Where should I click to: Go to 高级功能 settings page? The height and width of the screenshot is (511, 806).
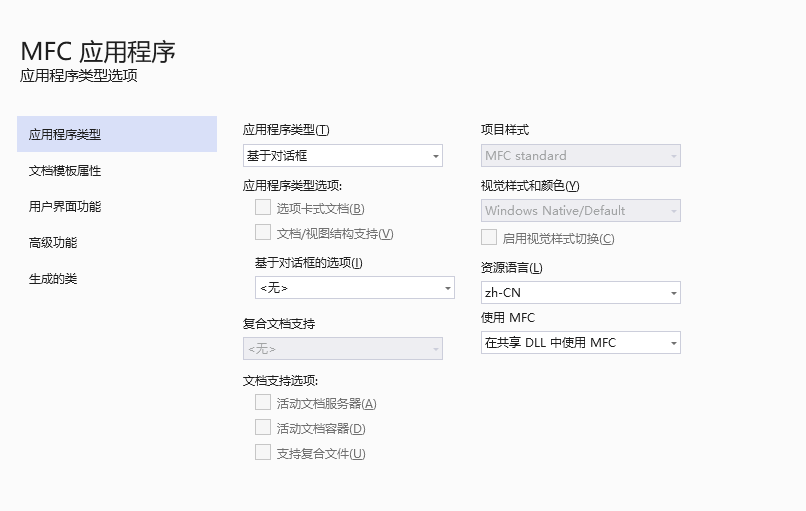click(54, 243)
